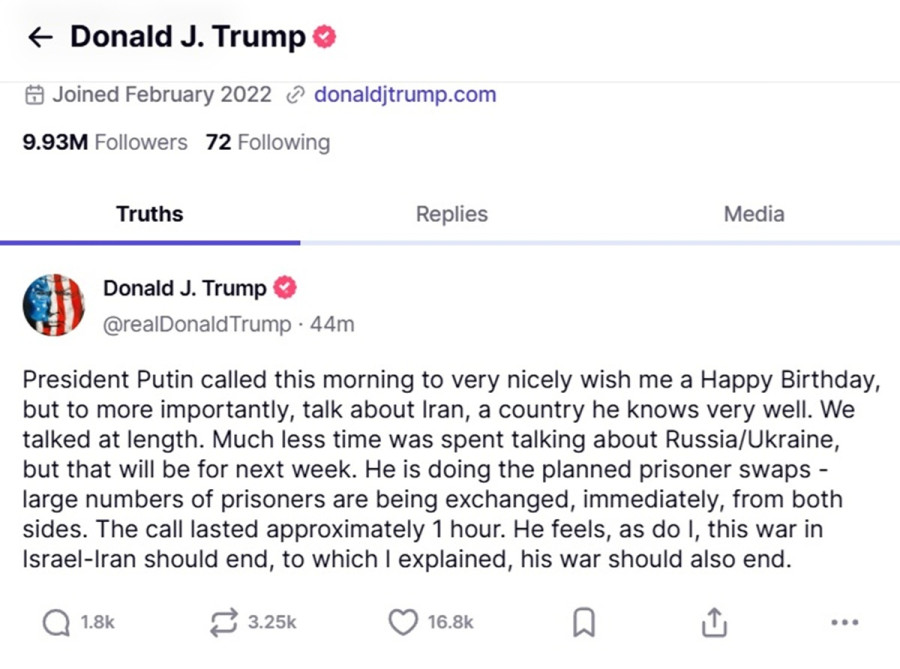
Task: Share Trump's post via the share icon
Action: 714,621
